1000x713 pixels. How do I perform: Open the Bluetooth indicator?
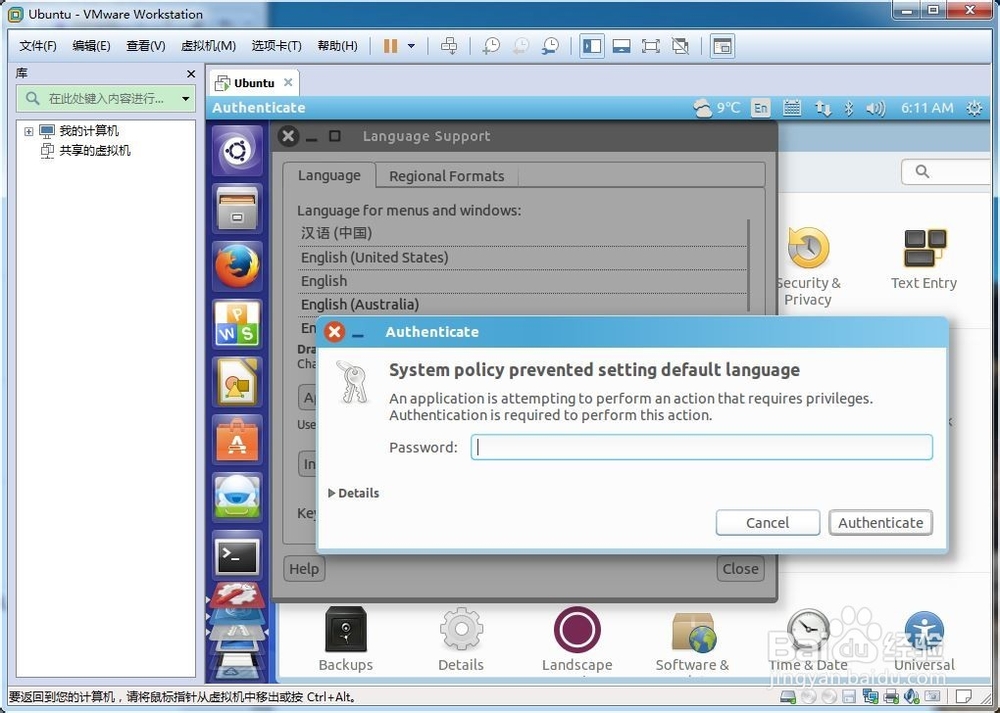(x=848, y=108)
